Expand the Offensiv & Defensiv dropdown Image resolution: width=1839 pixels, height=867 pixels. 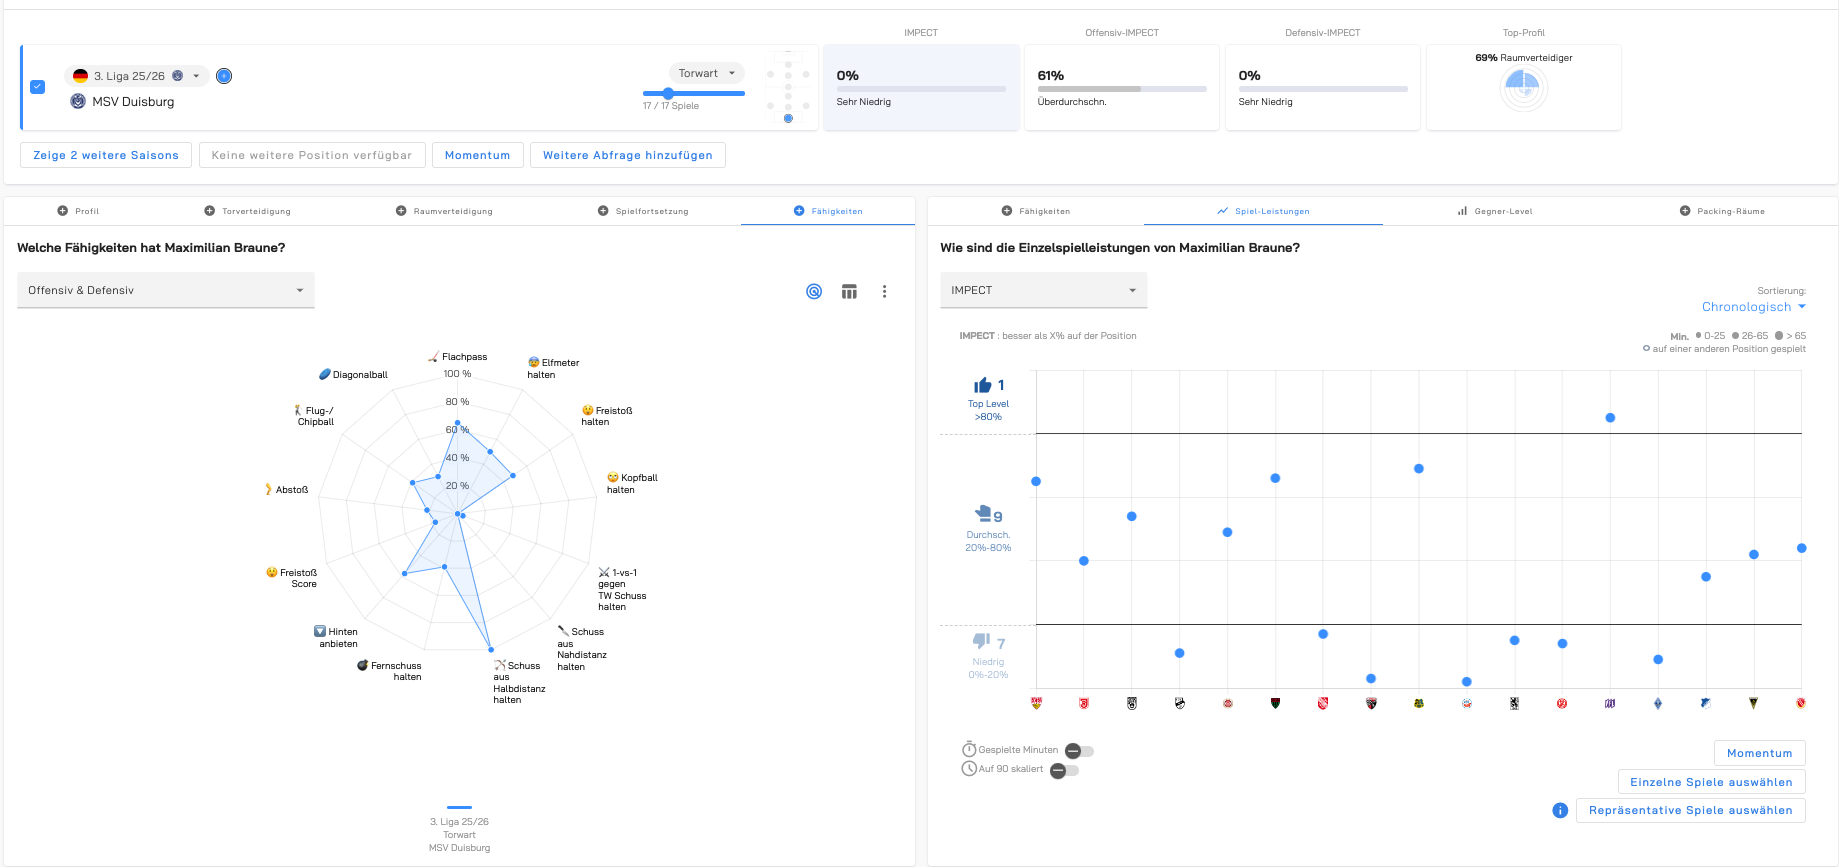click(x=166, y=290)
